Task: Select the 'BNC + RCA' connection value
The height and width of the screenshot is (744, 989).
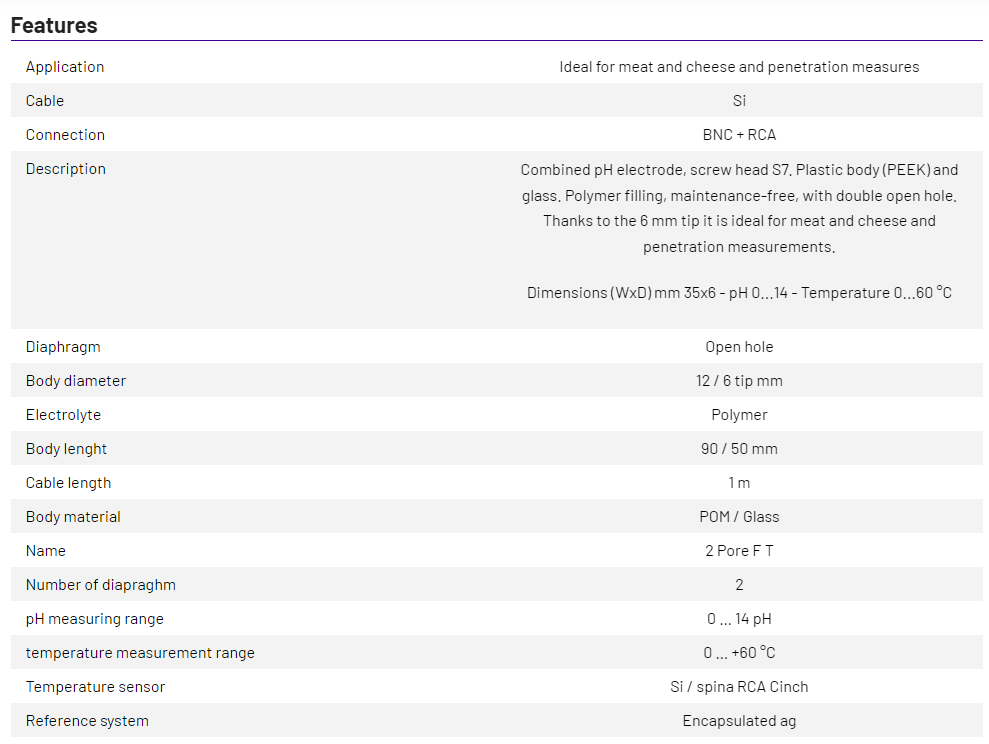Action: pos(739,135)
